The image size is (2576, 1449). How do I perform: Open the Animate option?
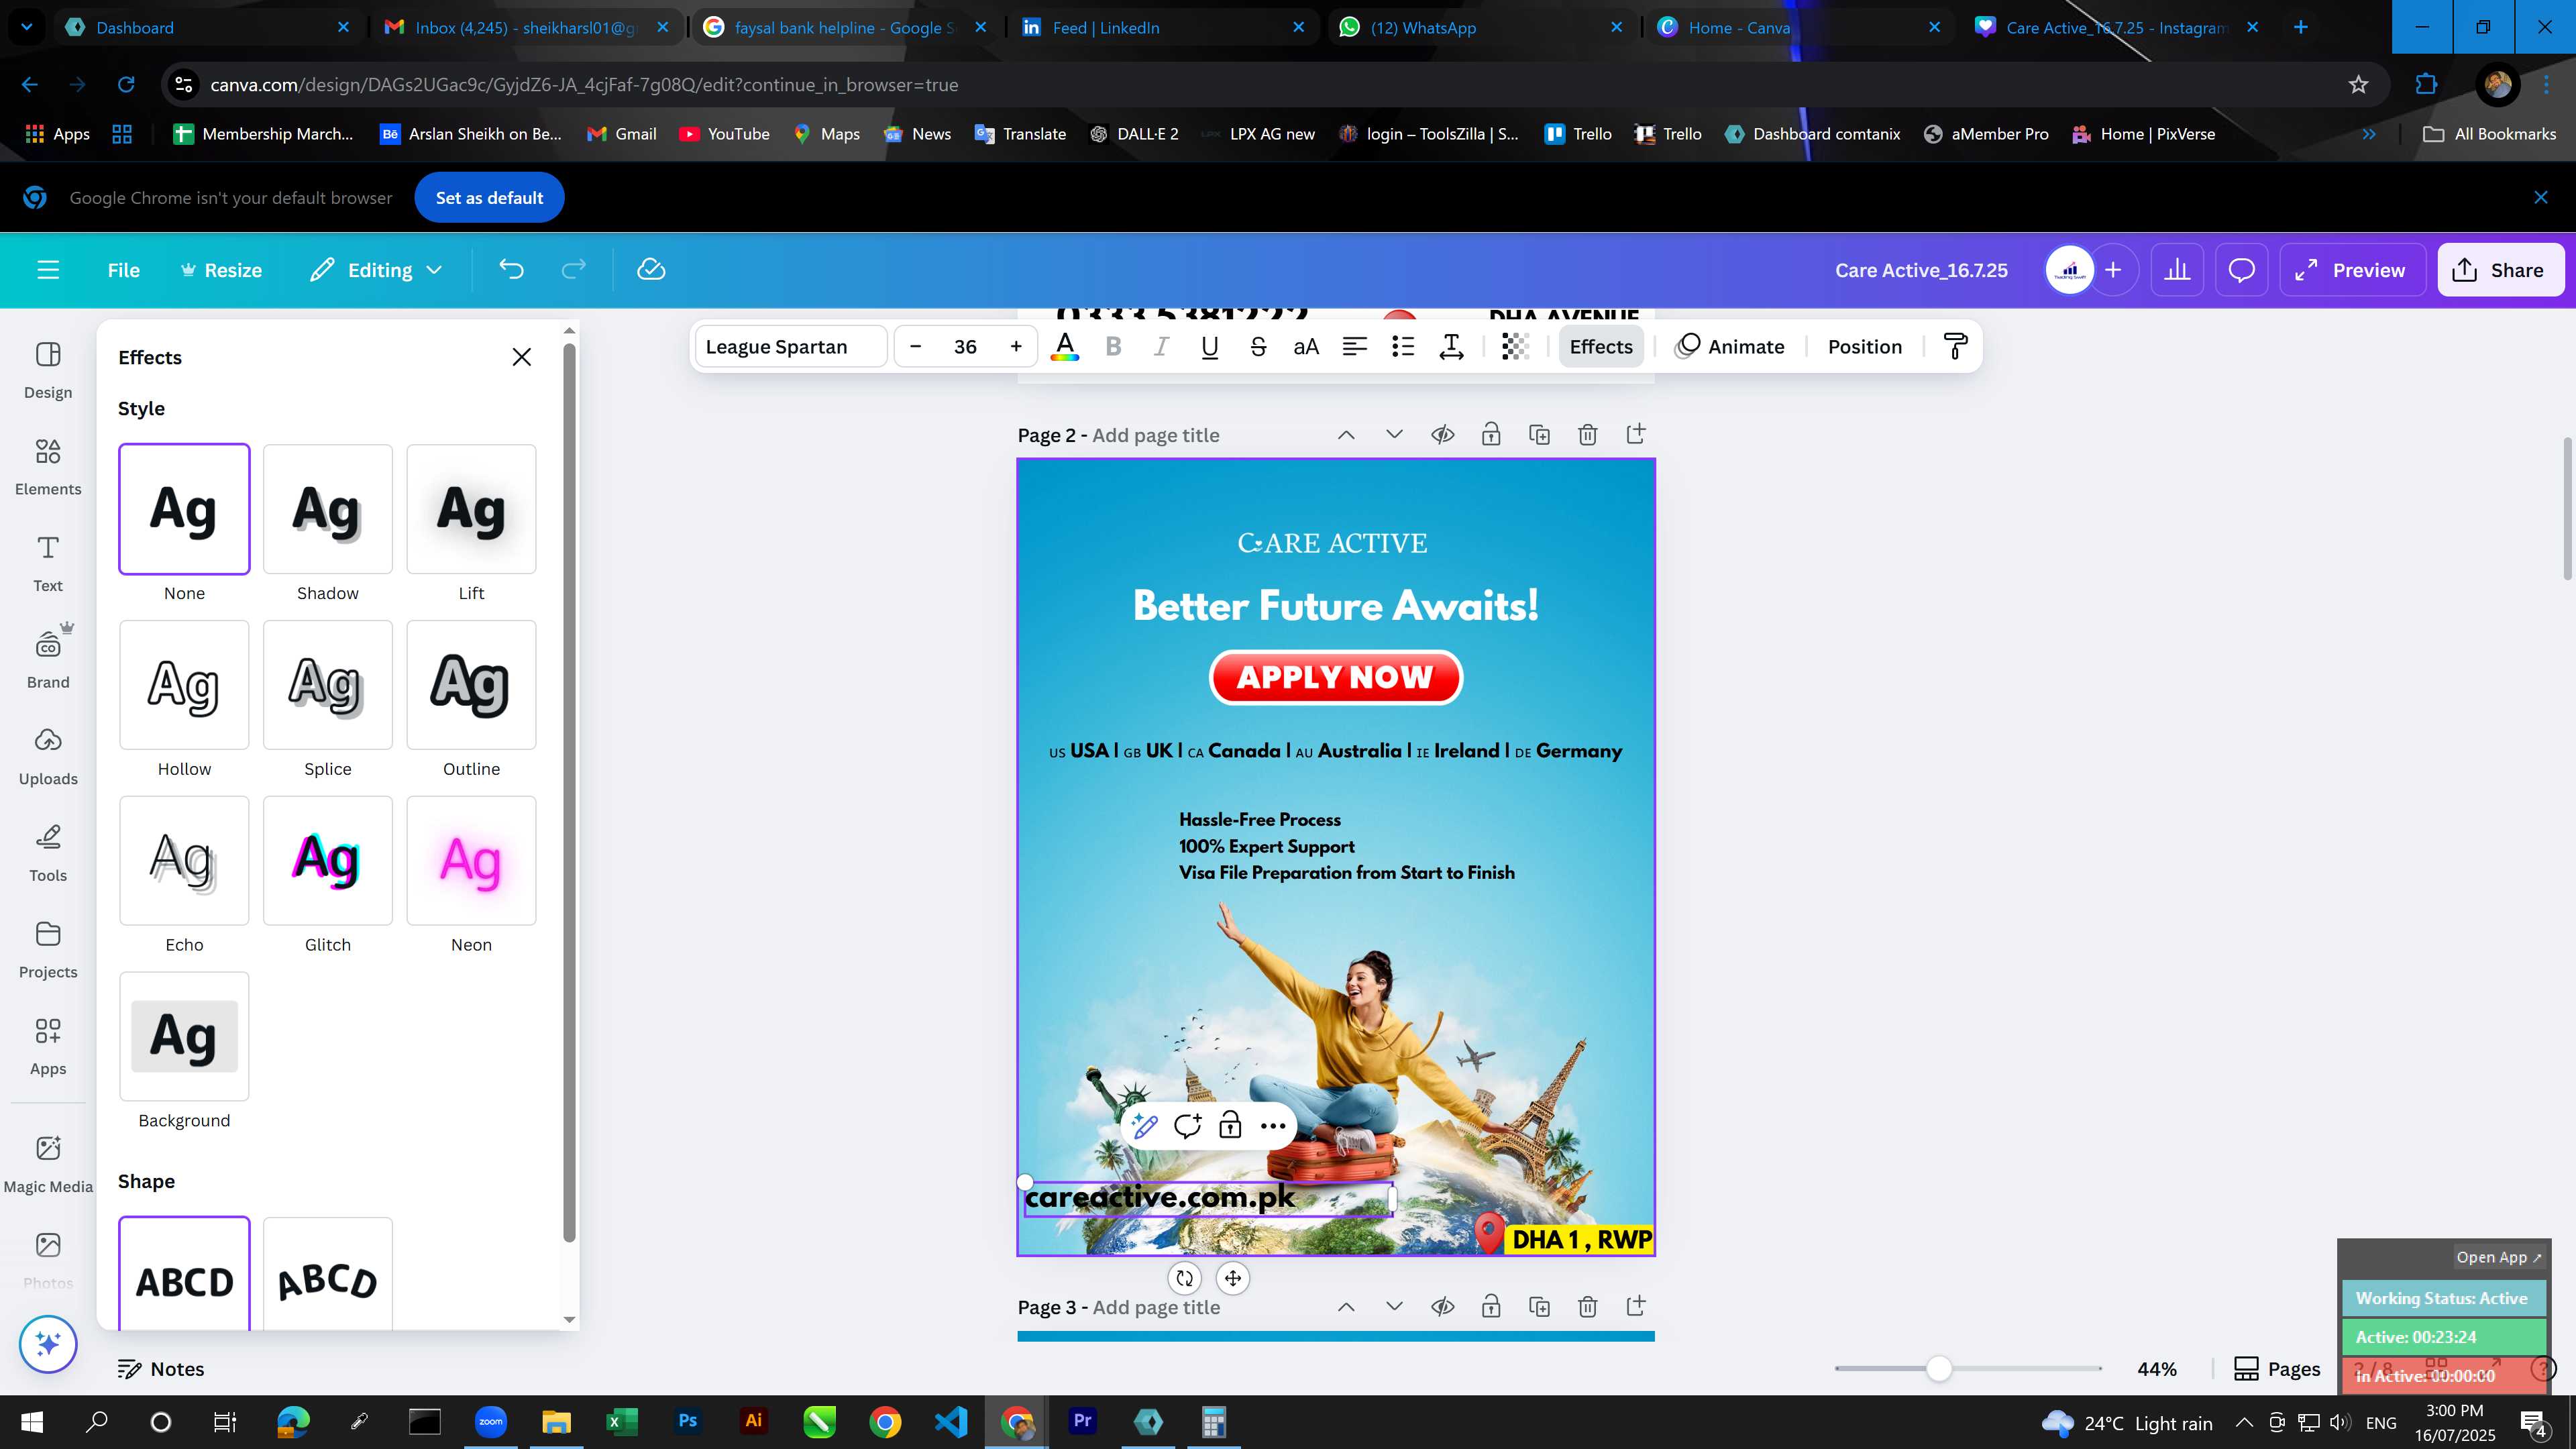(x=1729, y=346)
